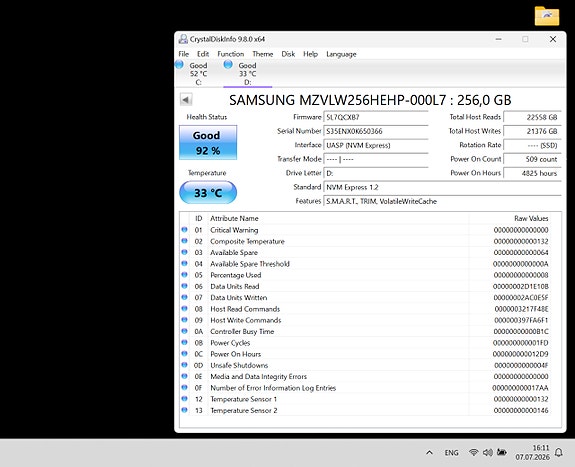Click the status icon for Temperature Sensor 2
575x467 pixels.
click(x=184, y=410)
